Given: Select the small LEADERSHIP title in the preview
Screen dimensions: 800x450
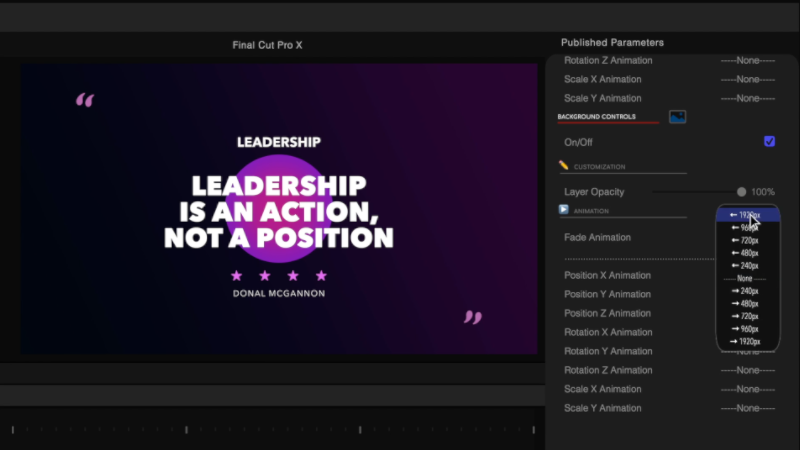Looking at the screenshot, I should 279,142.
